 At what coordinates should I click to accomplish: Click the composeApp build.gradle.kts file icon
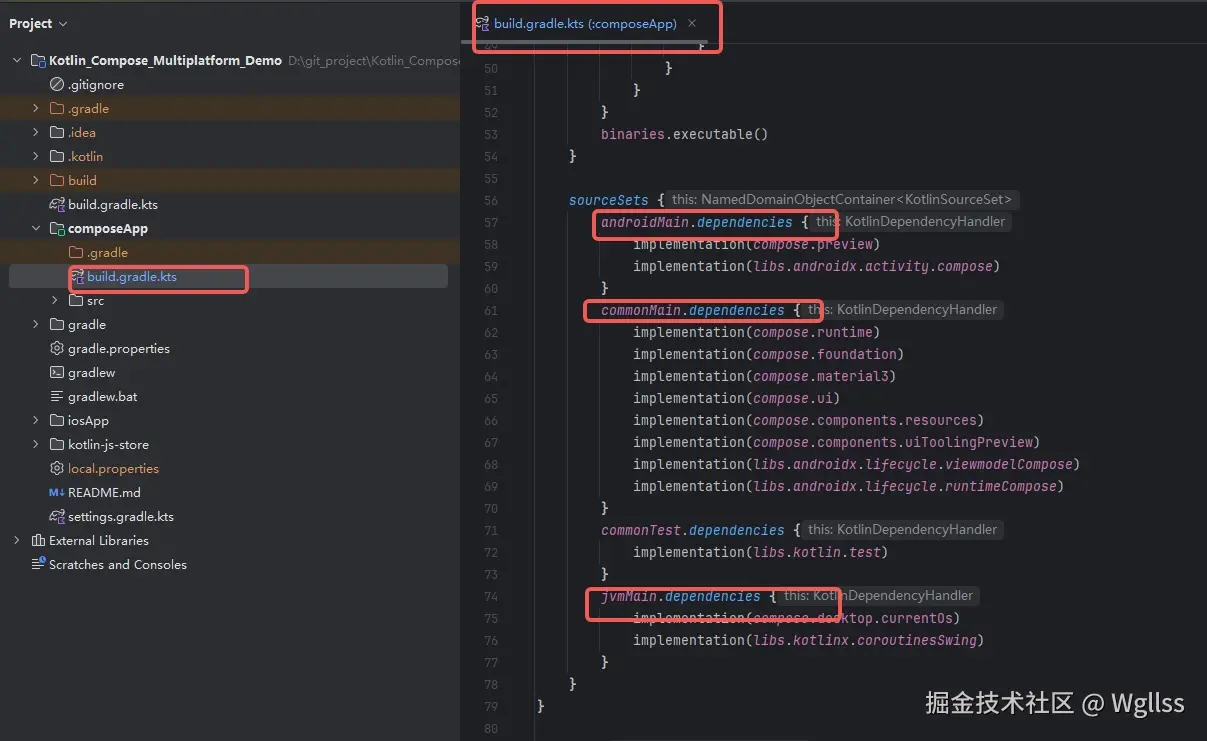[x=77, y=276]
